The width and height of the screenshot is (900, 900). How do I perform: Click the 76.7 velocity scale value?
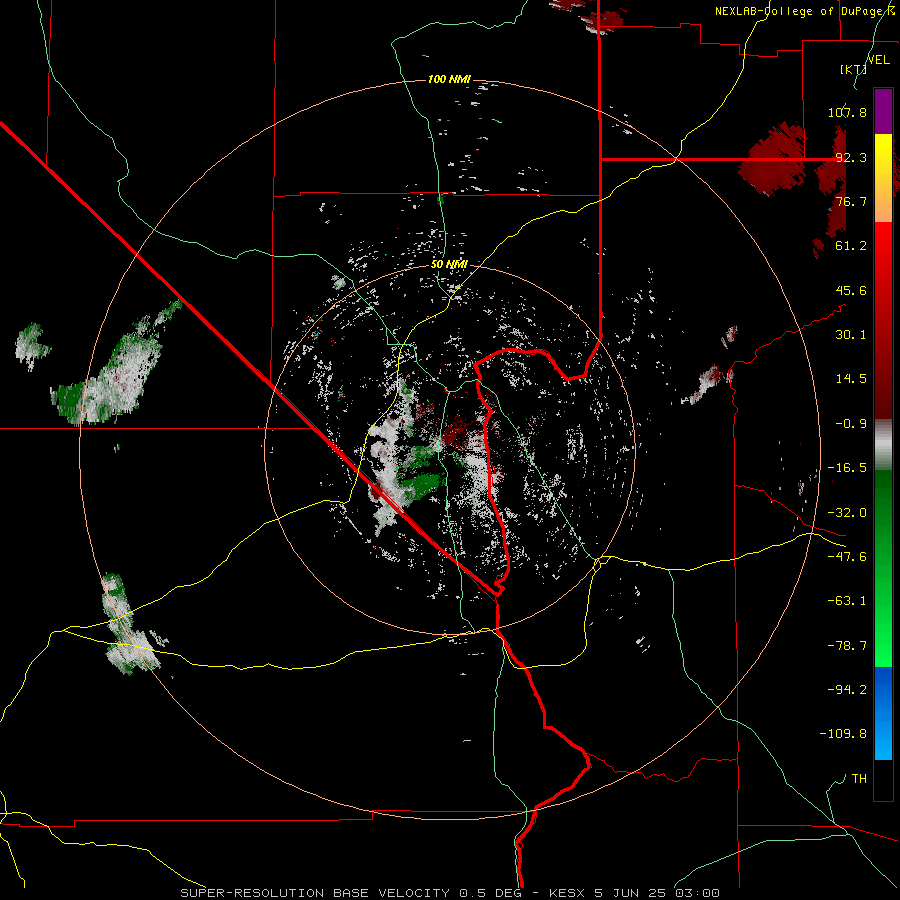[851, 201]
